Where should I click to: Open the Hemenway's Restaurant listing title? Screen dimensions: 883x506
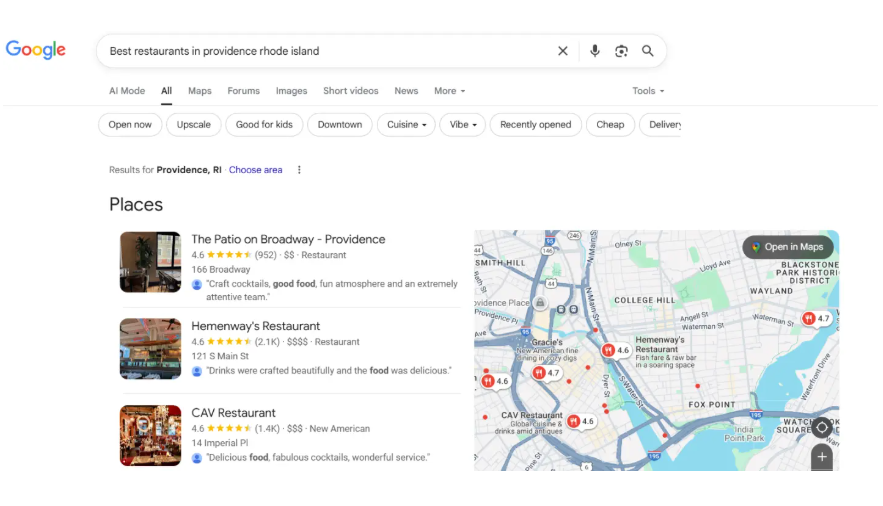coord(255,326)
